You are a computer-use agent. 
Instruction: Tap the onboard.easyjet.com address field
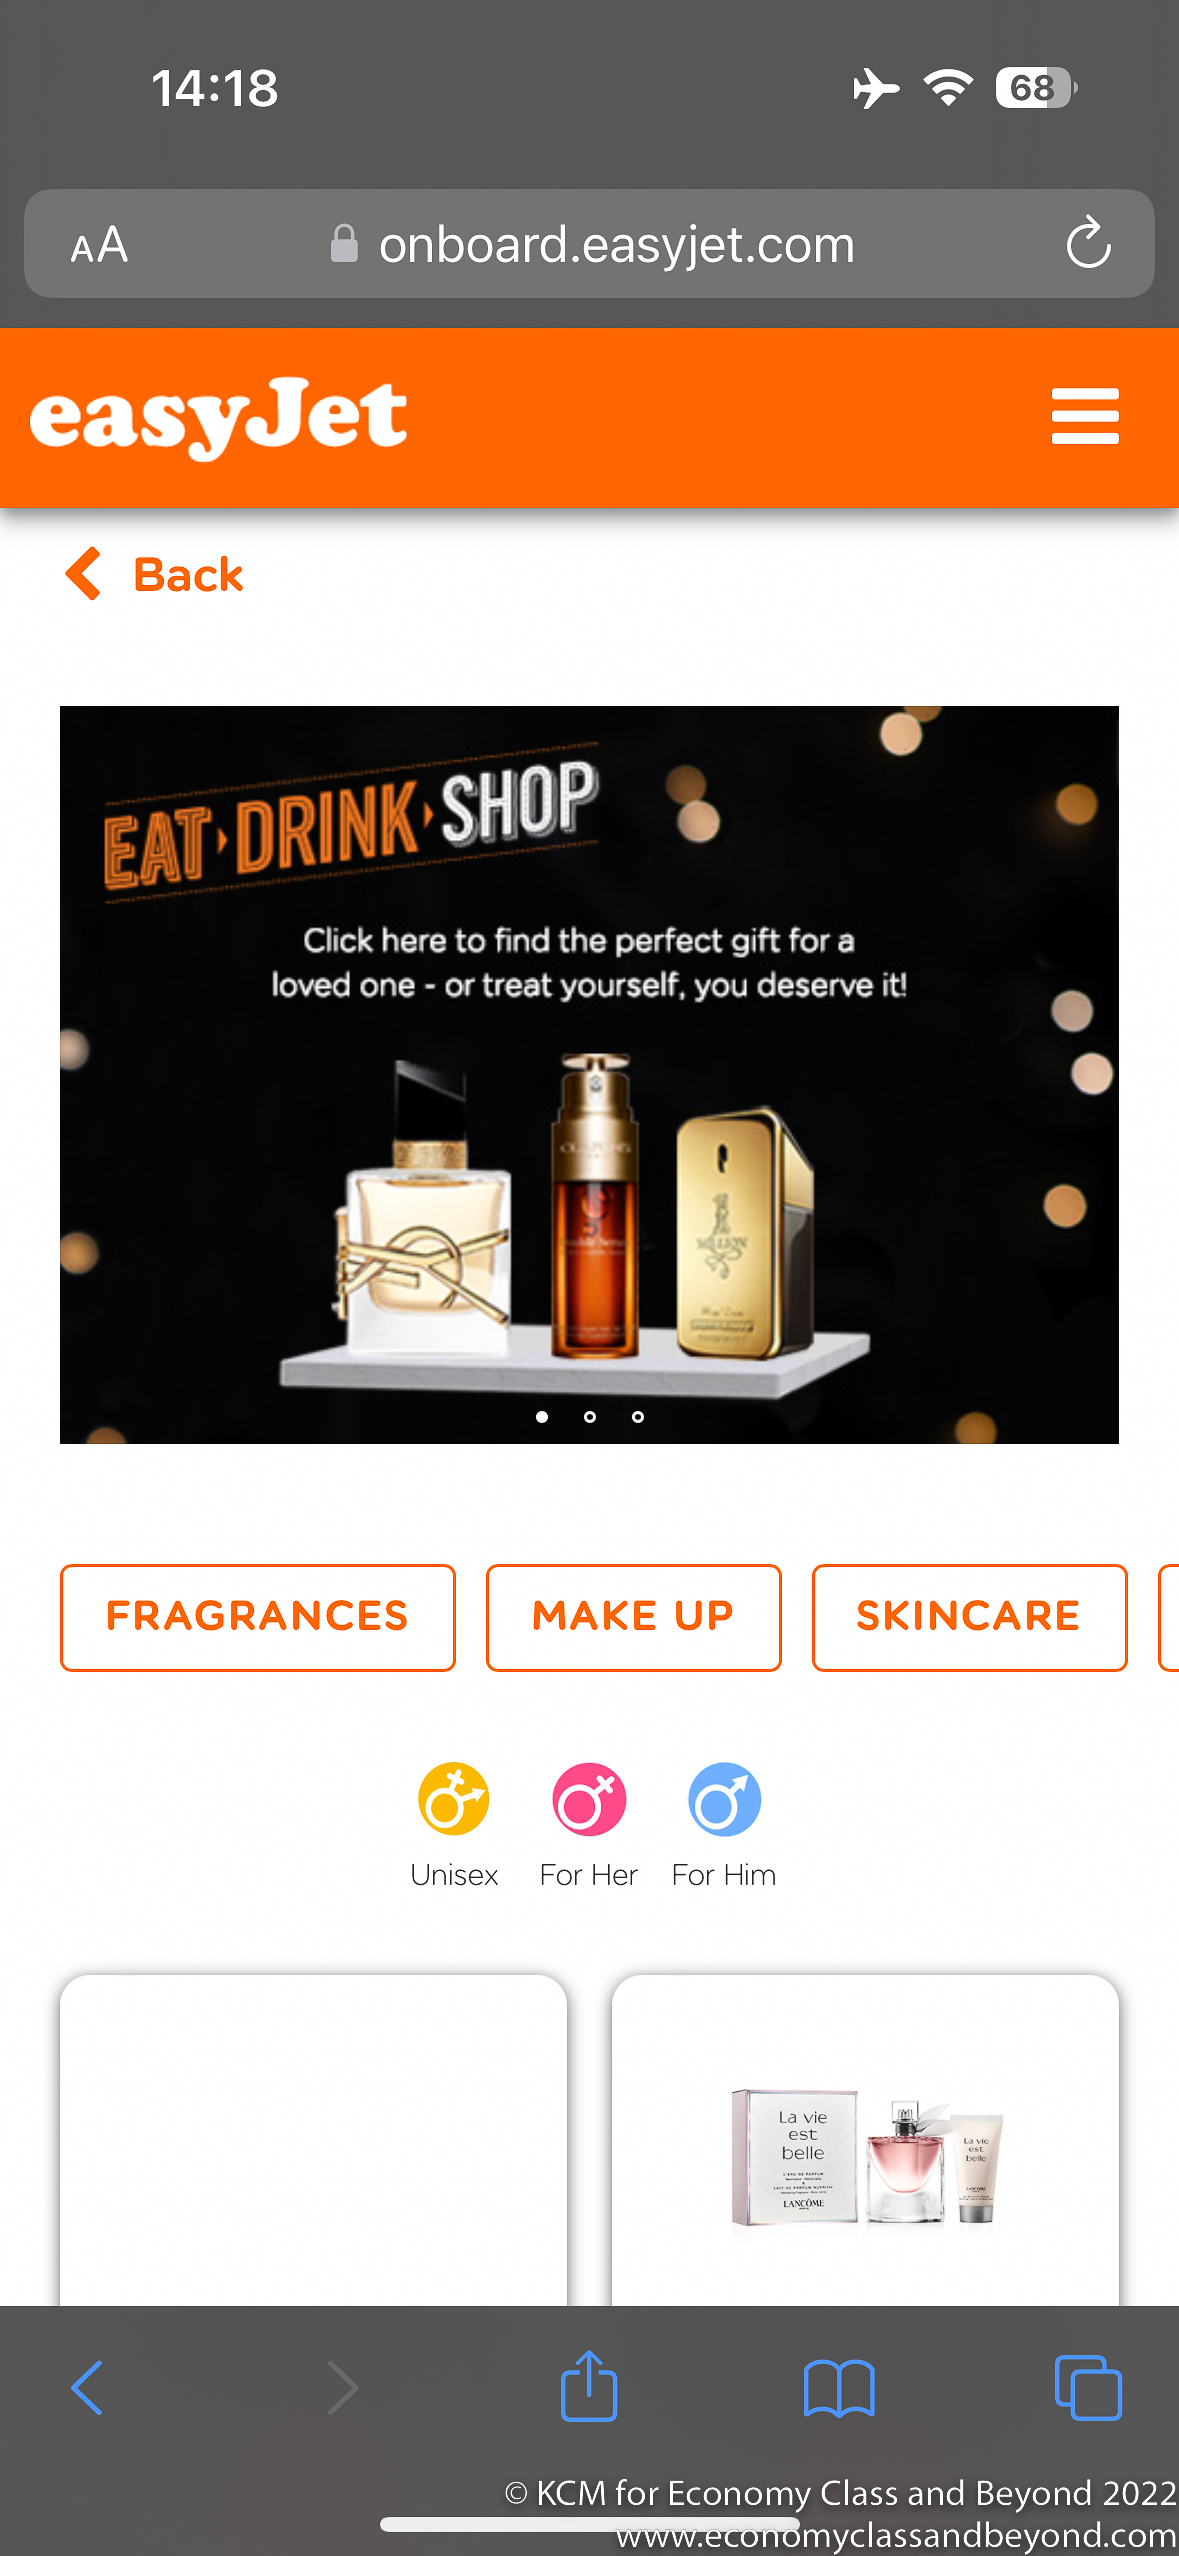tap(589, 244)
